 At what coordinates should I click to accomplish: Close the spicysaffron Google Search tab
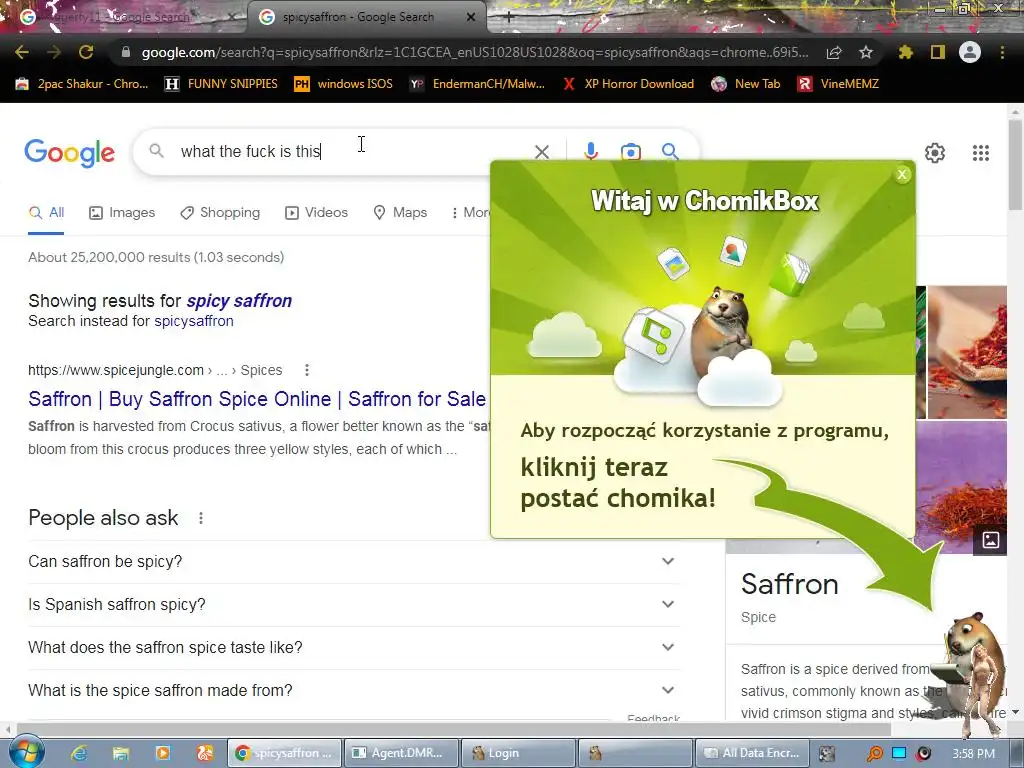pyautogui.click(x=471, y=18)
